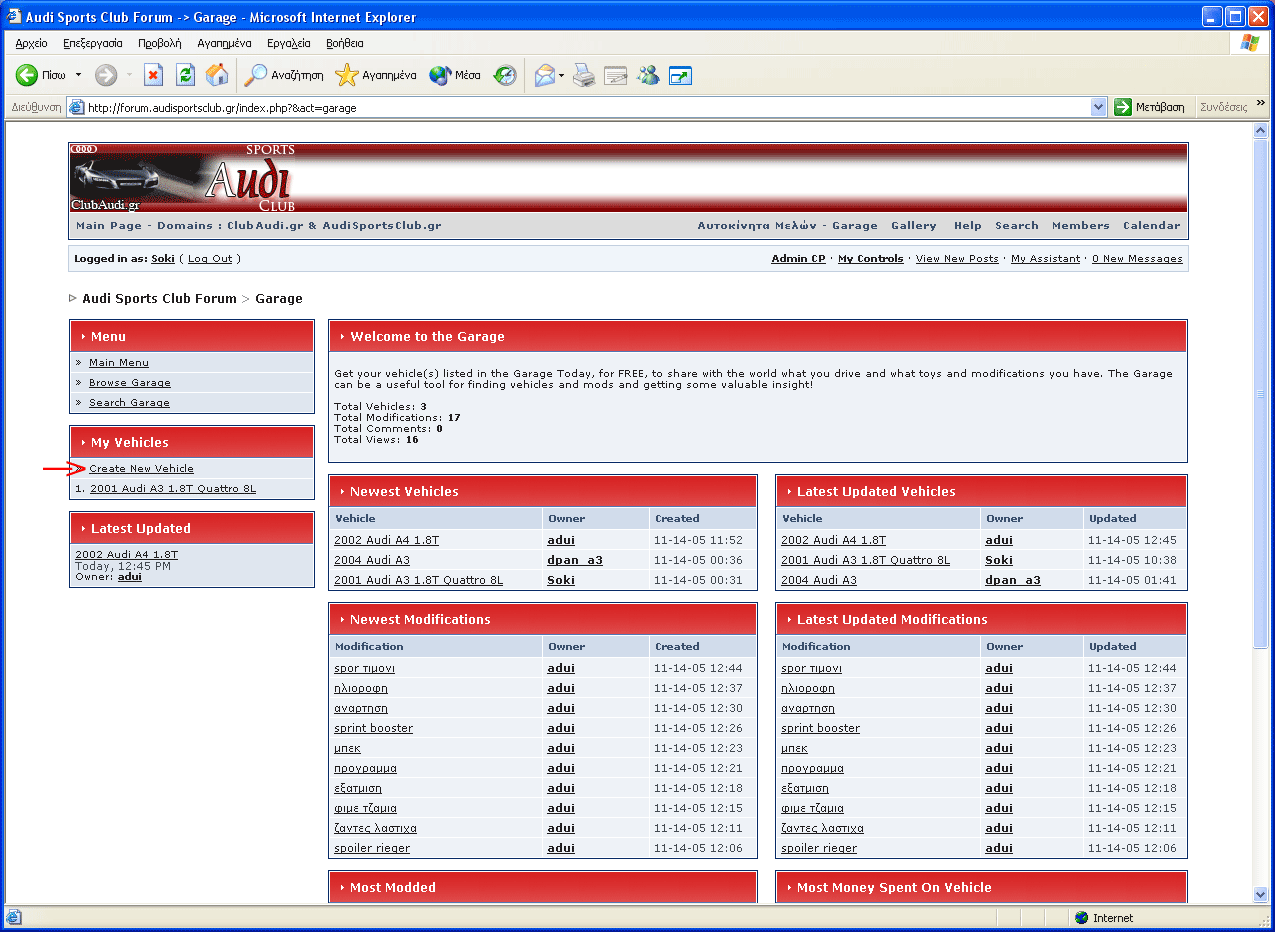Refresh the page with the toolbar icon
The height and width of the screenshot is (932, 1275).
[x=185, y=76]
